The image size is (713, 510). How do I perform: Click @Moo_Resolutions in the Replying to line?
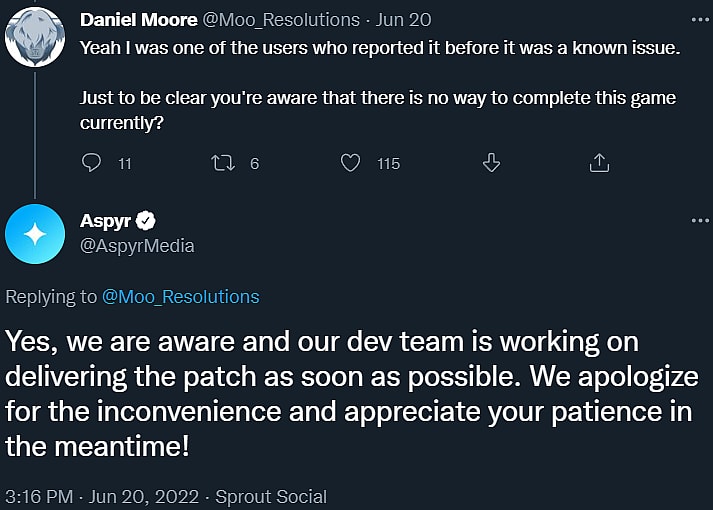coord(180,296)
